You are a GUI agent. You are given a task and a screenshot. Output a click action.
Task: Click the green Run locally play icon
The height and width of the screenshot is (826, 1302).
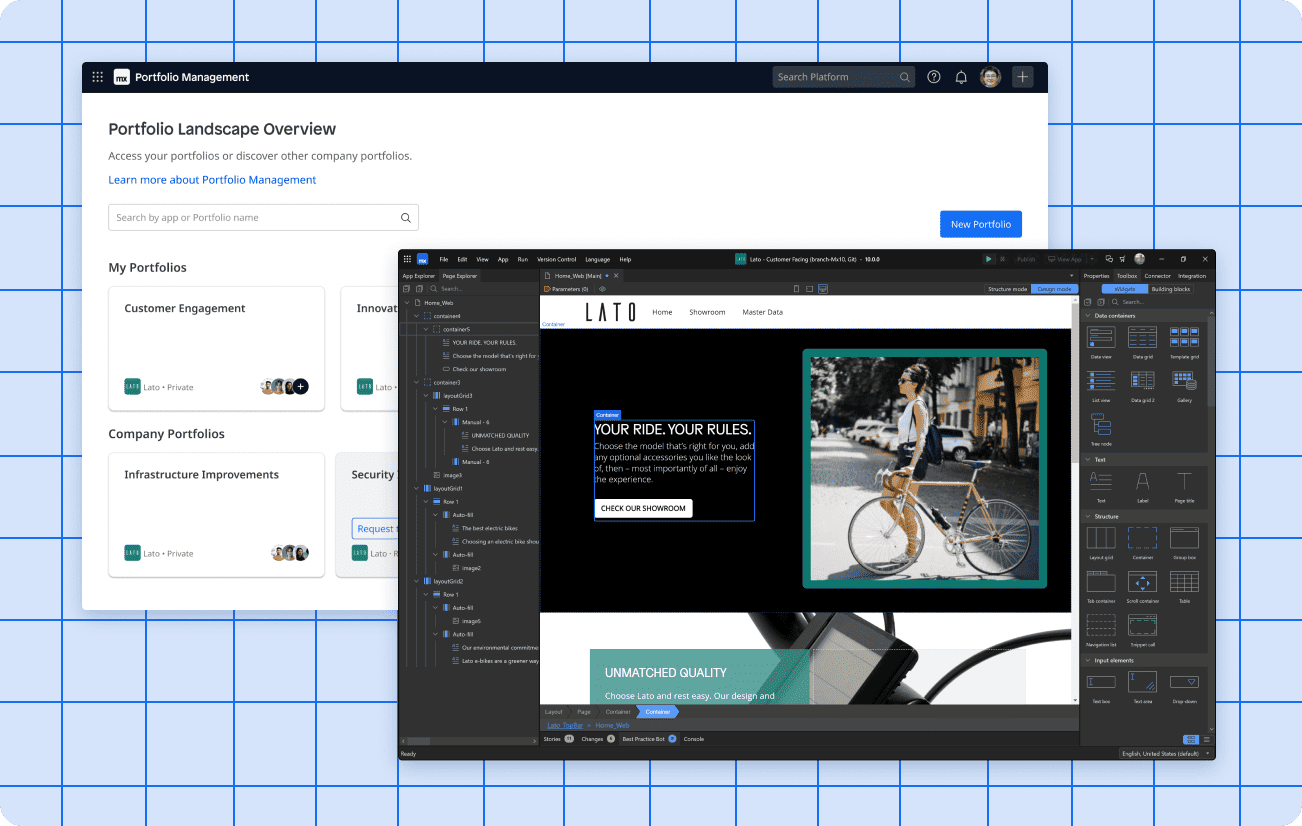point(988,259)
